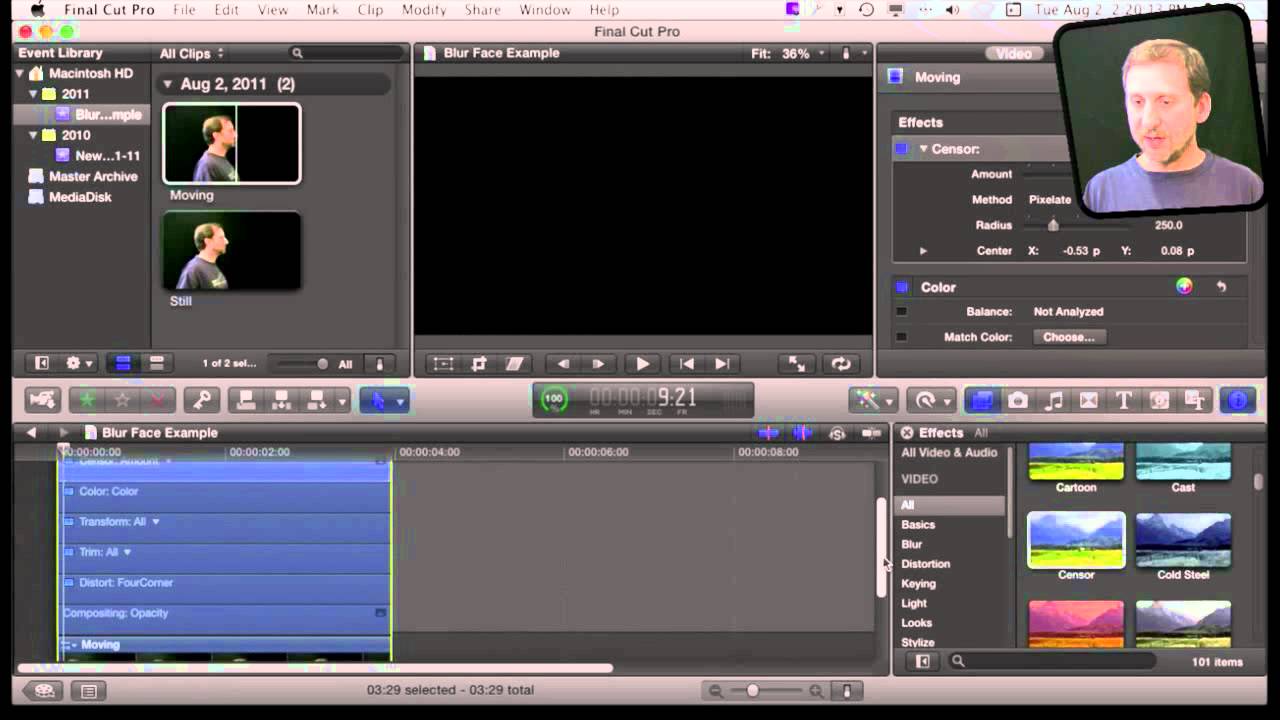Viewport: 1280px width, 720px height.
Task: Open the Modify menu
Action: coord(424,10)
